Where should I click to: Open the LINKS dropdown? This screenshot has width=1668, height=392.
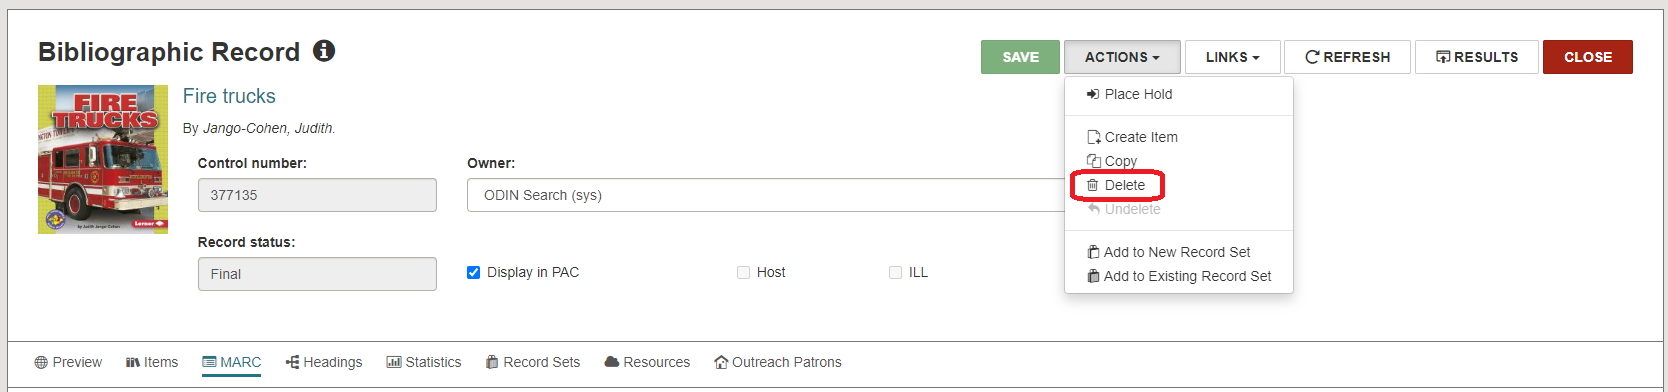[x=1232, y=57]
